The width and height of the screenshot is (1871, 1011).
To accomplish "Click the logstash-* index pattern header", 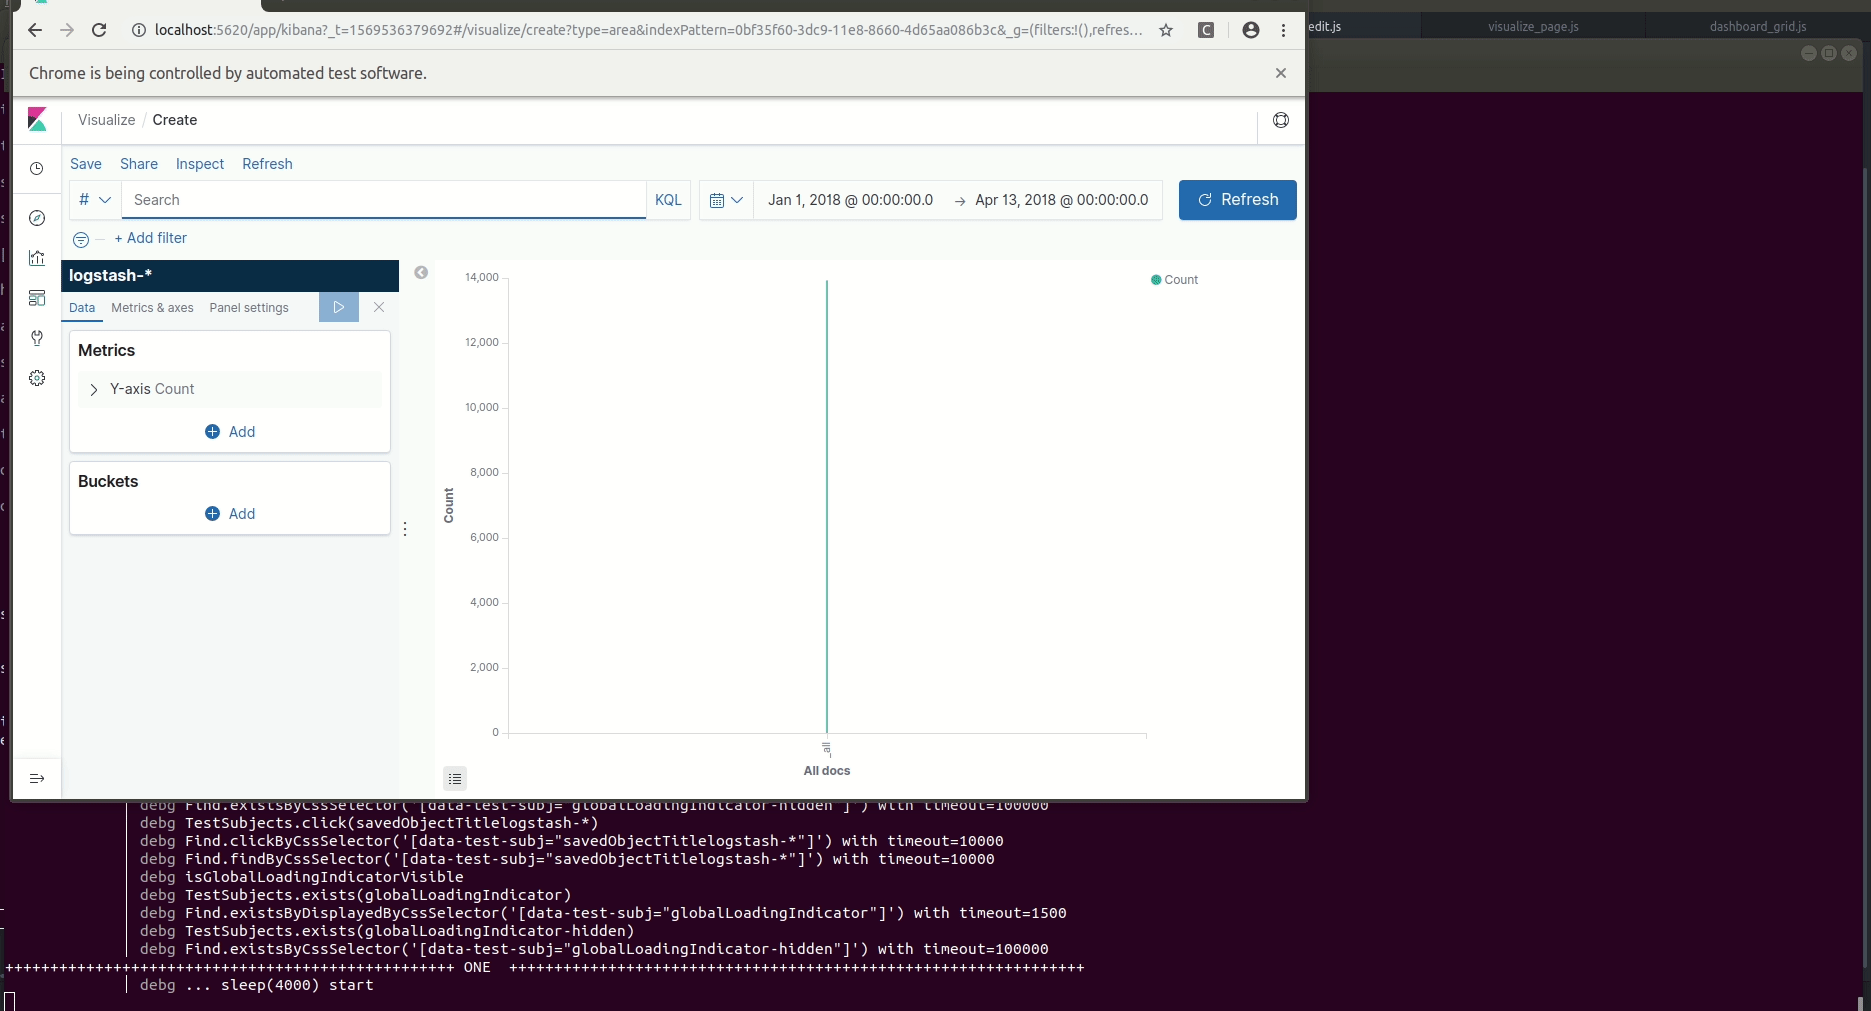I will [230, 276].
